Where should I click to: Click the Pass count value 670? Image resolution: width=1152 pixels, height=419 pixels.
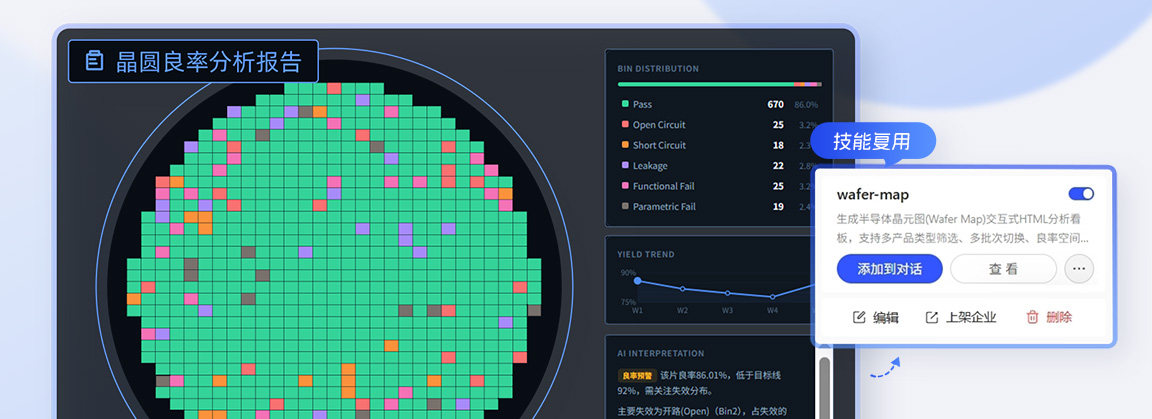pyautogui.click(x=775, y=104)
